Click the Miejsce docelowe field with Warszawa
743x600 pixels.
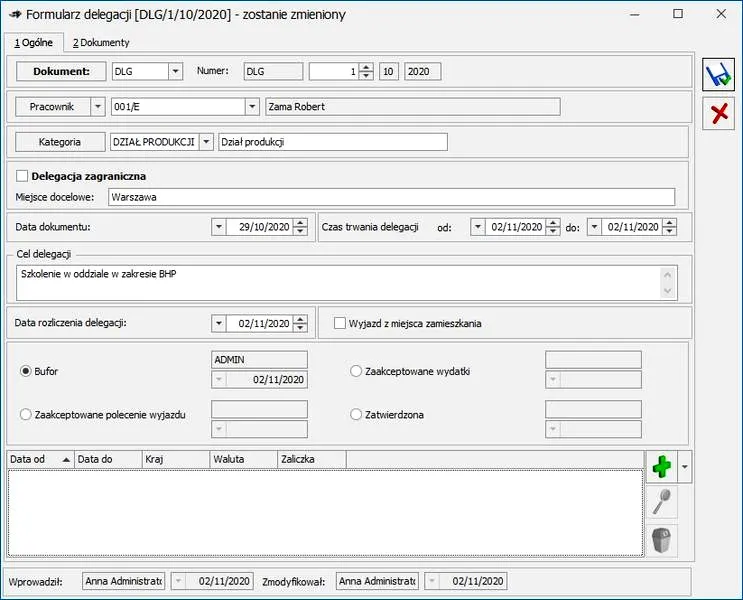click(x=391, y=197)
